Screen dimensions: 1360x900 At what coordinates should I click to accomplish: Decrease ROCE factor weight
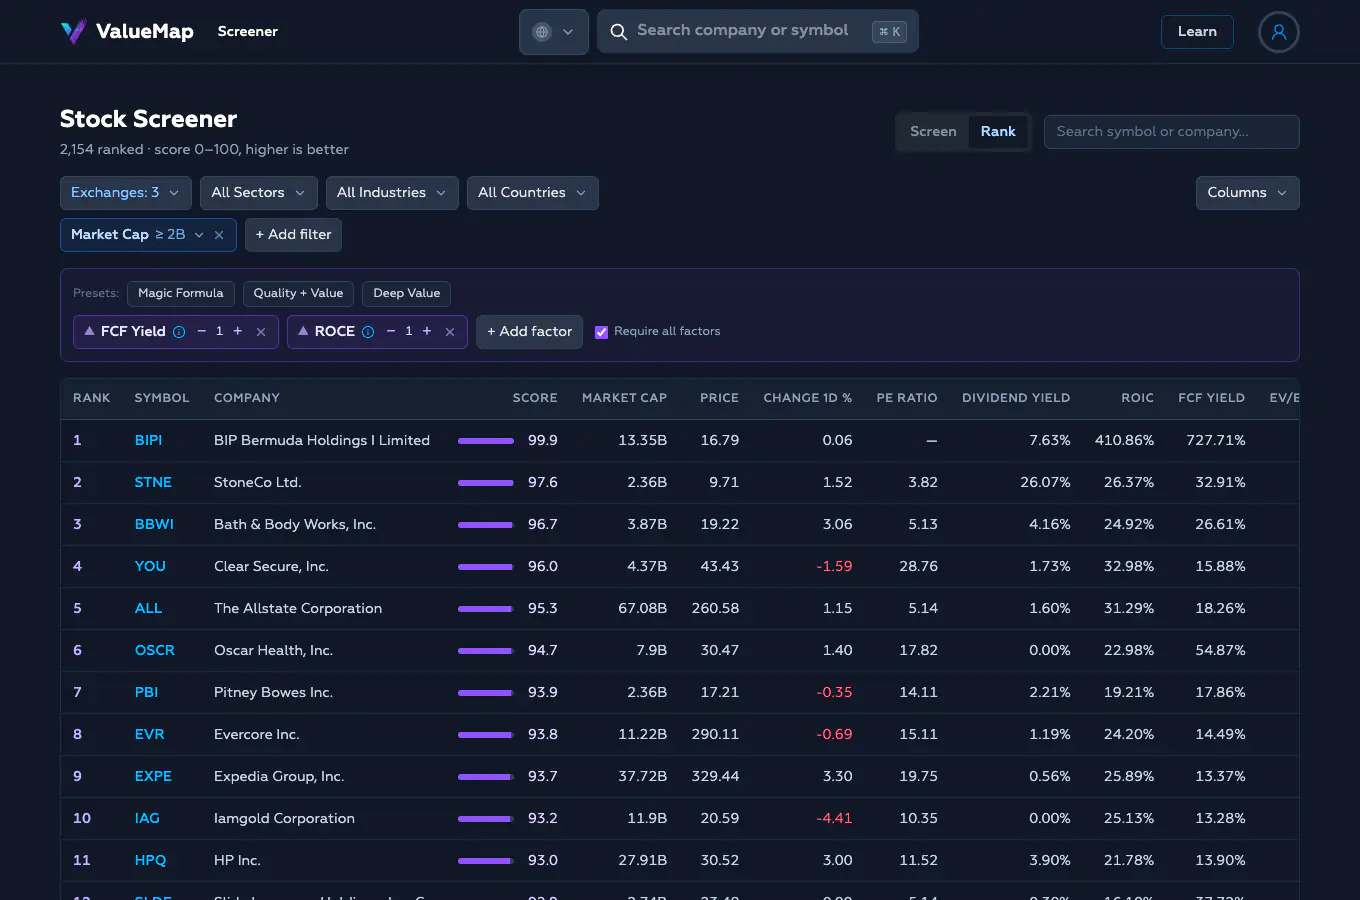(390, 331)
